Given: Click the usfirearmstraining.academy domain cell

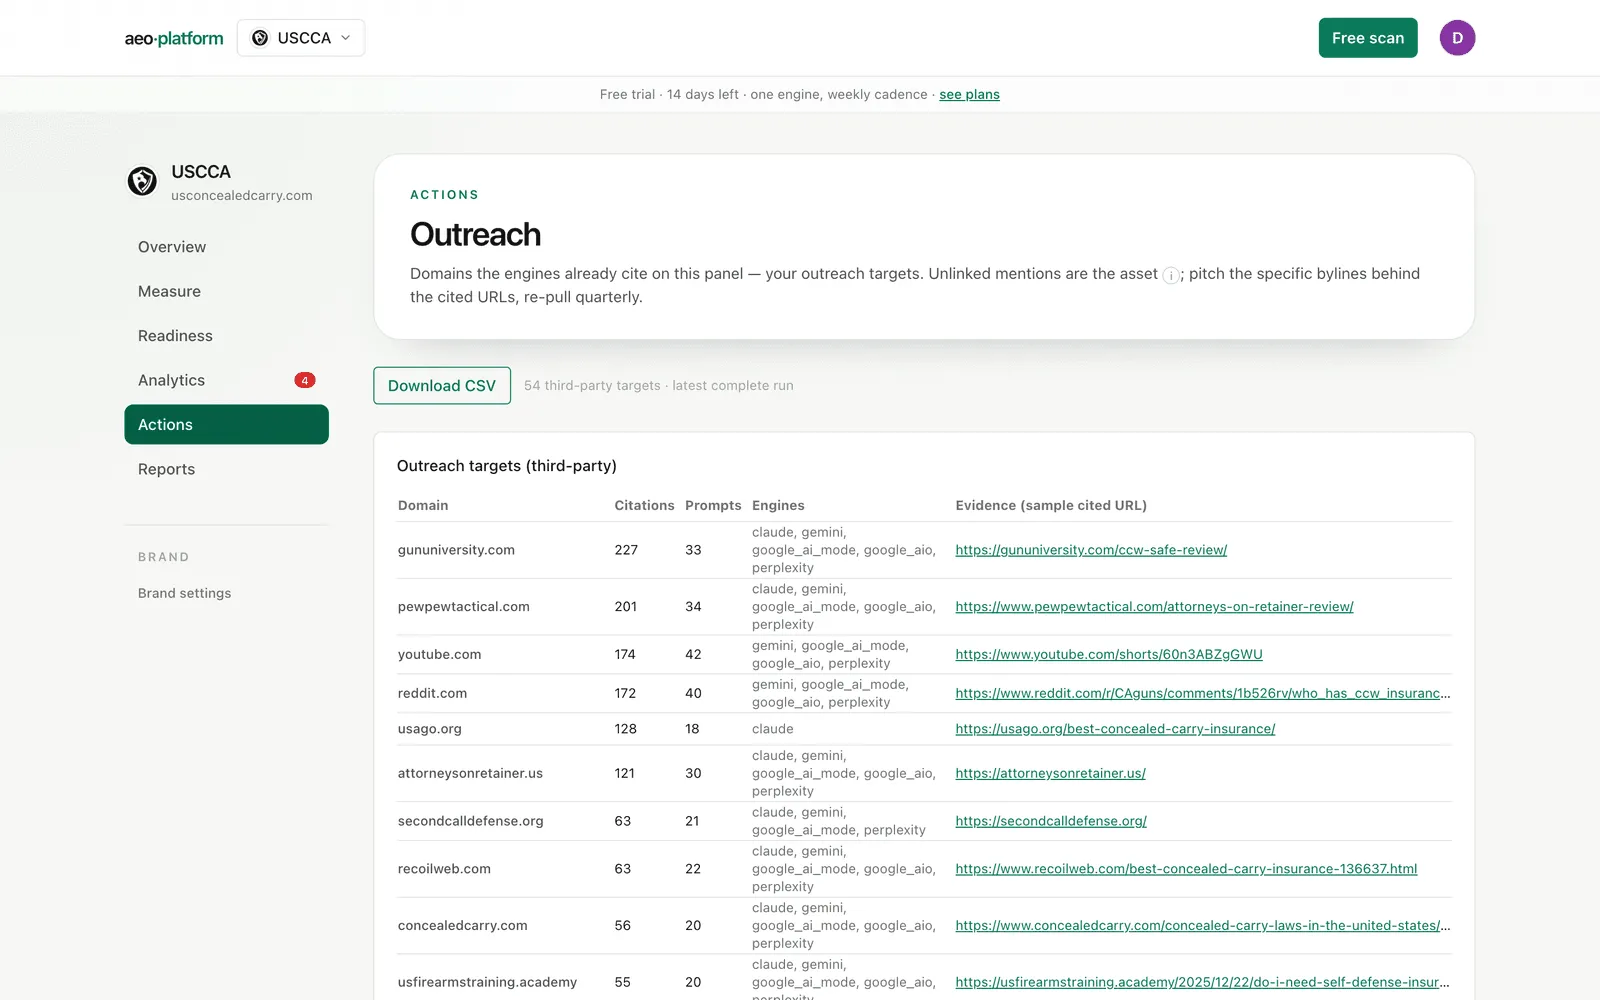Looking at the screenshot, I should (x=487, y=982).
